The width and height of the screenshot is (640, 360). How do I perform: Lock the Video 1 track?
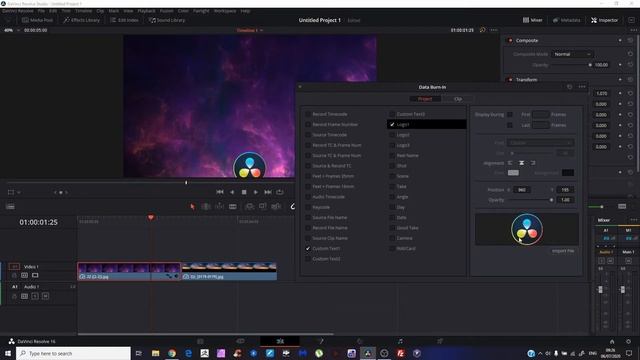click(x=14, y=276)
